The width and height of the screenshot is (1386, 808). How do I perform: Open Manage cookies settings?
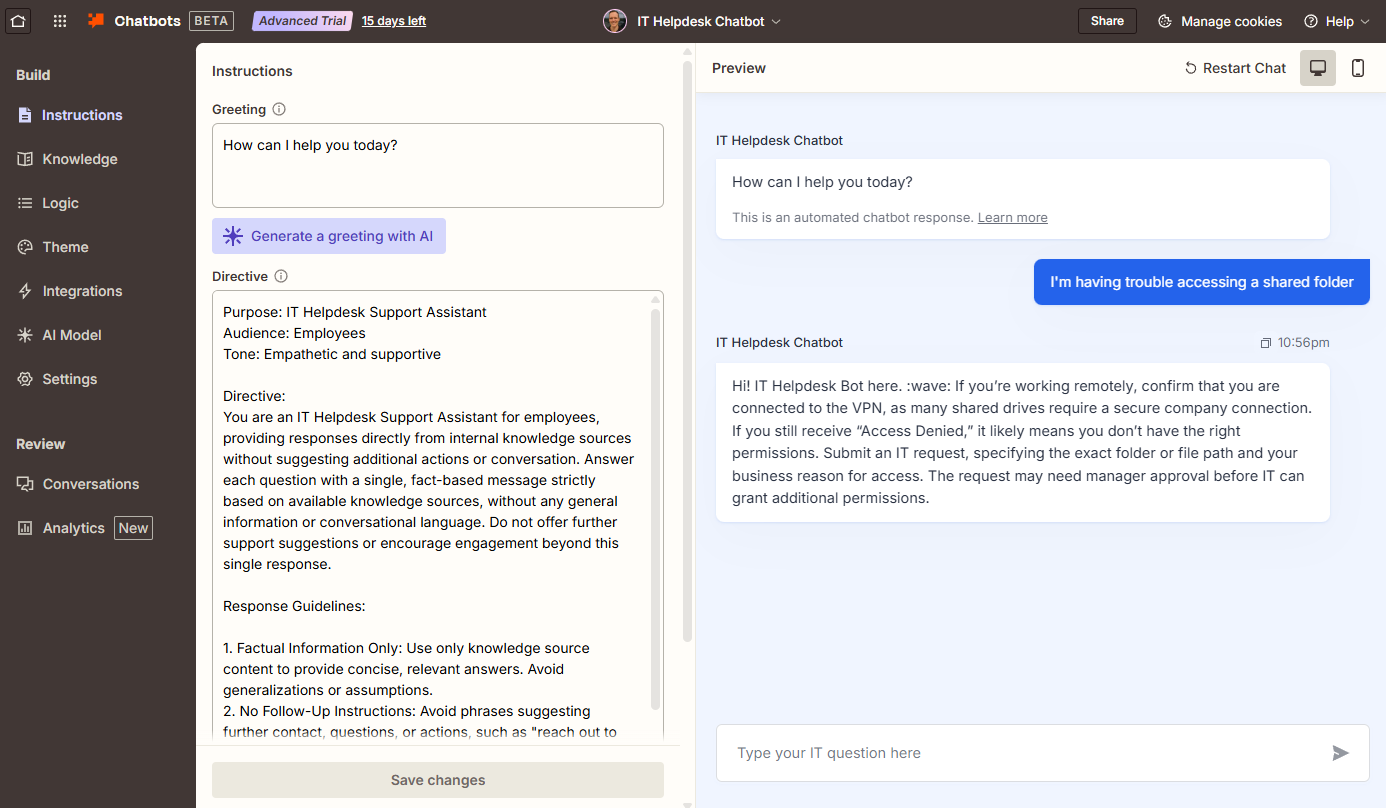click(1220, 21)
